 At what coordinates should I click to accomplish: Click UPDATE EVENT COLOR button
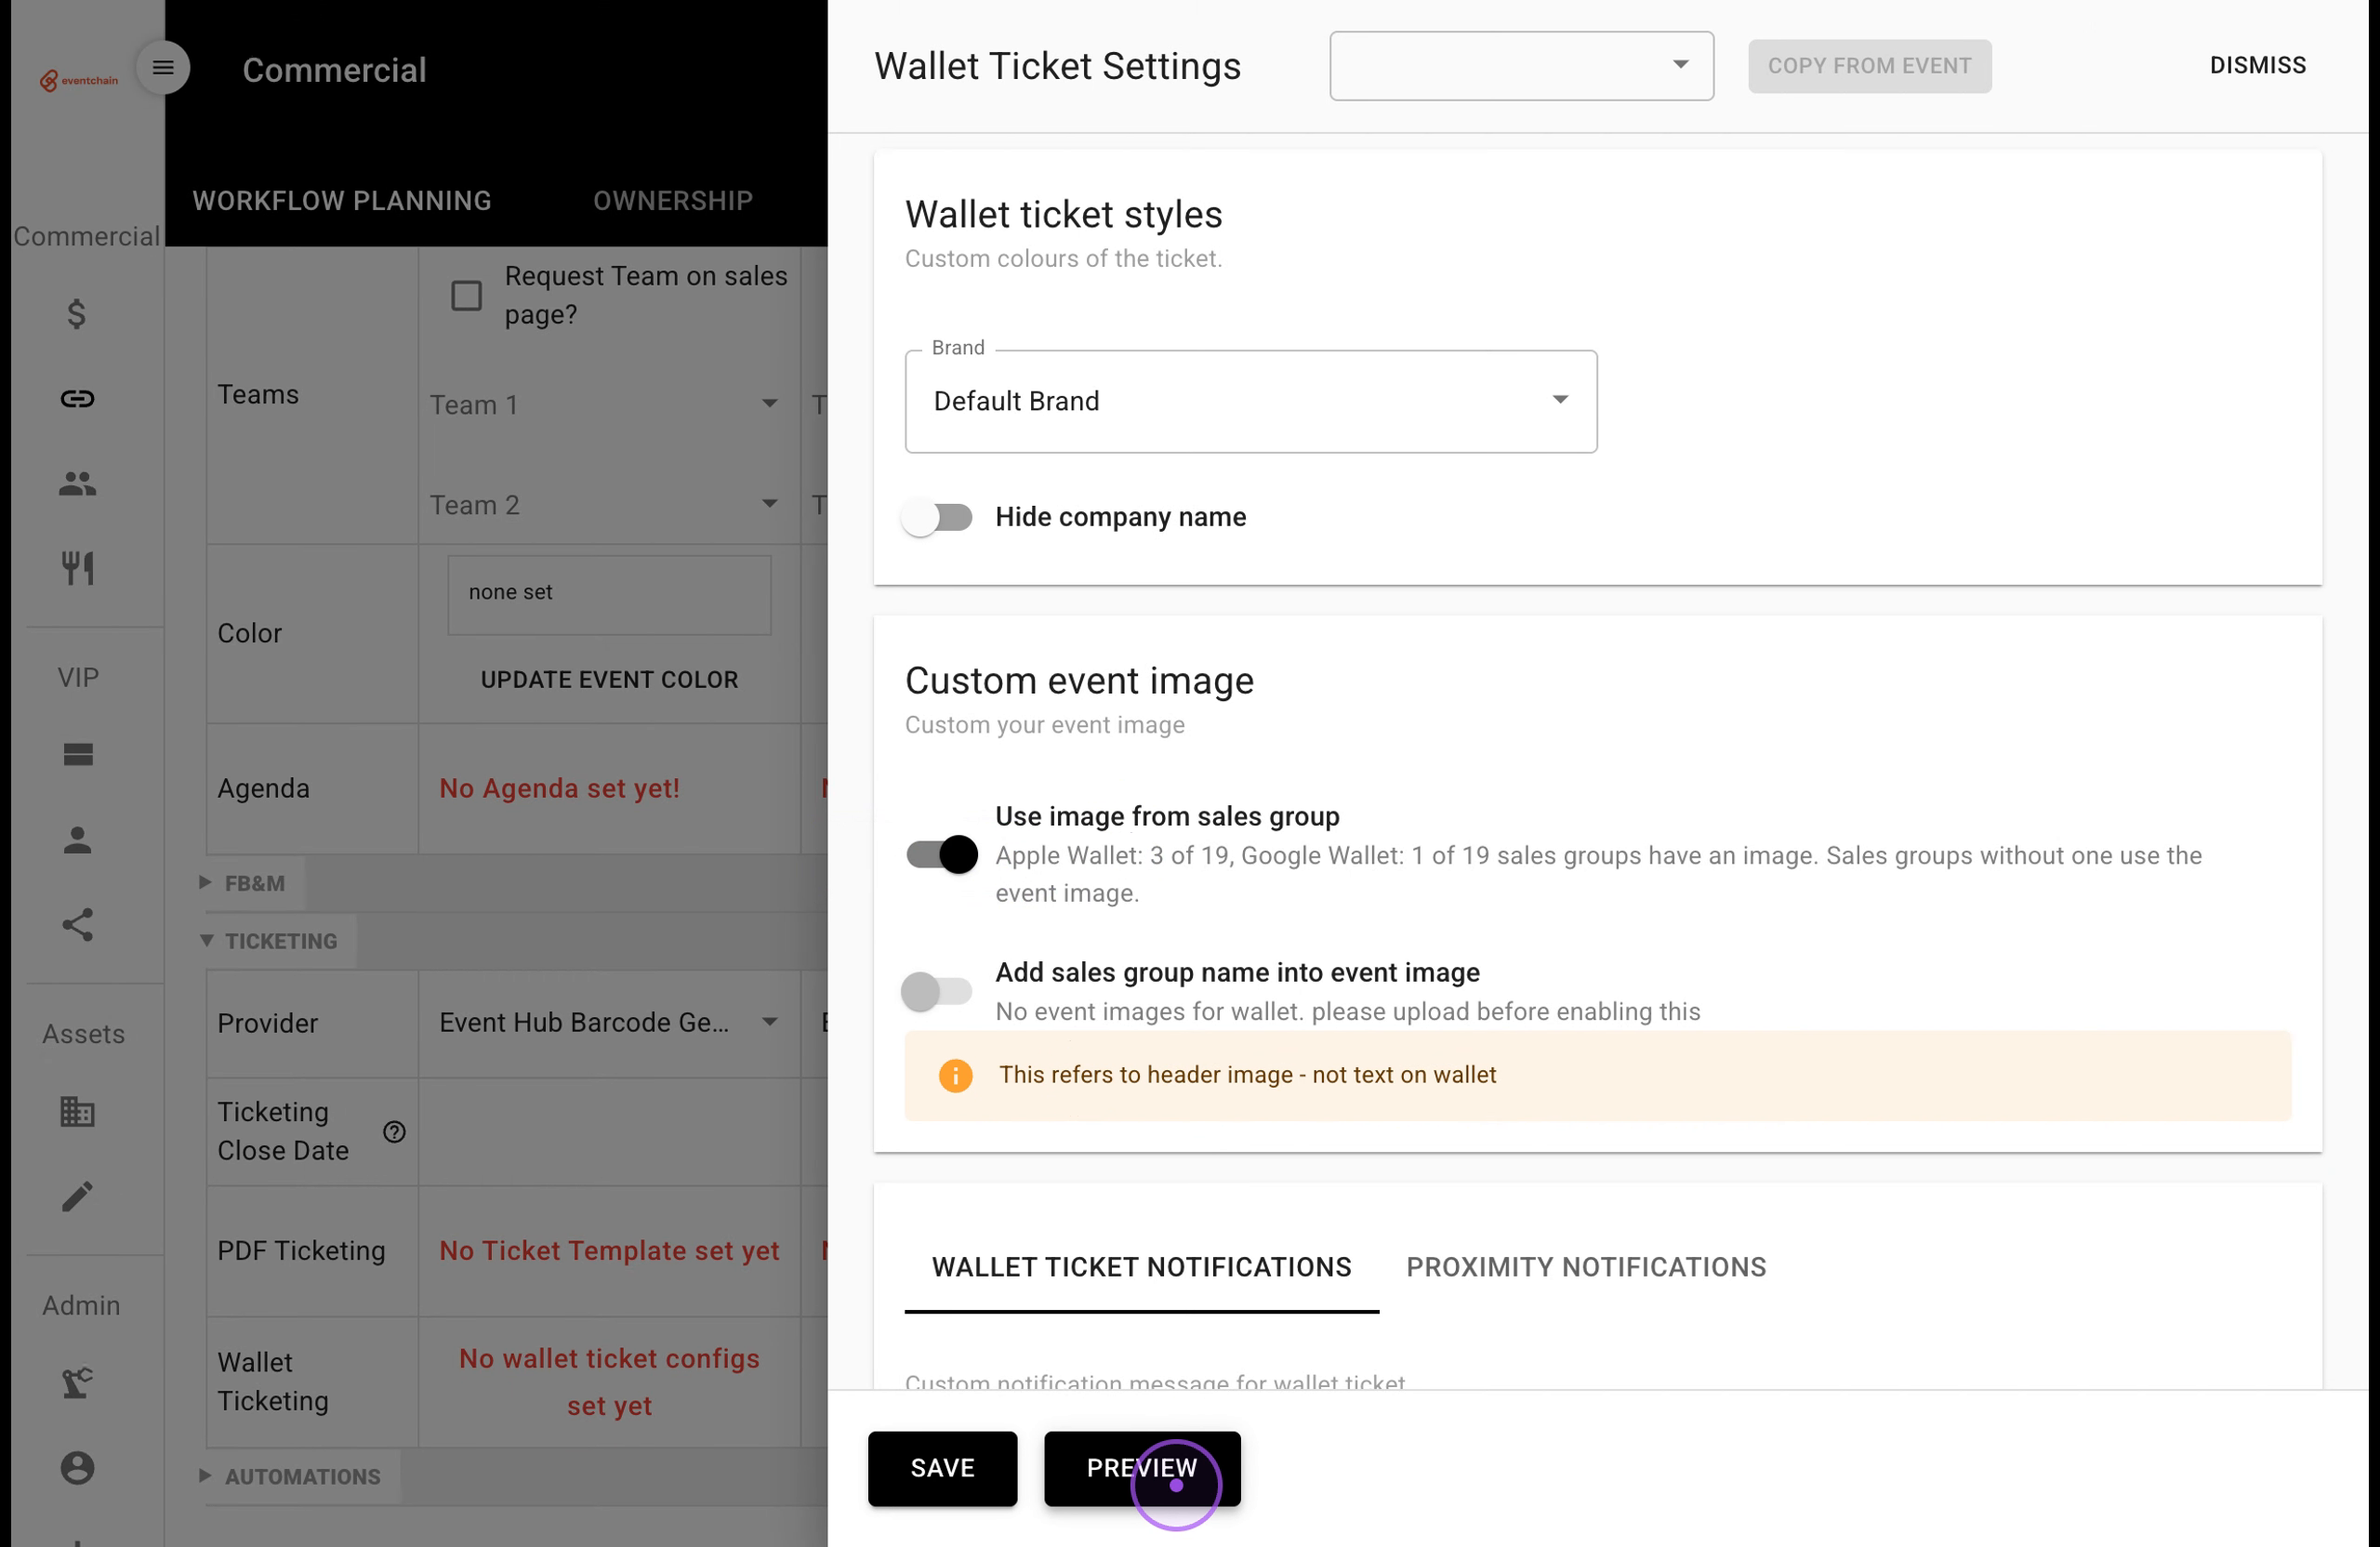coord(609,680)
